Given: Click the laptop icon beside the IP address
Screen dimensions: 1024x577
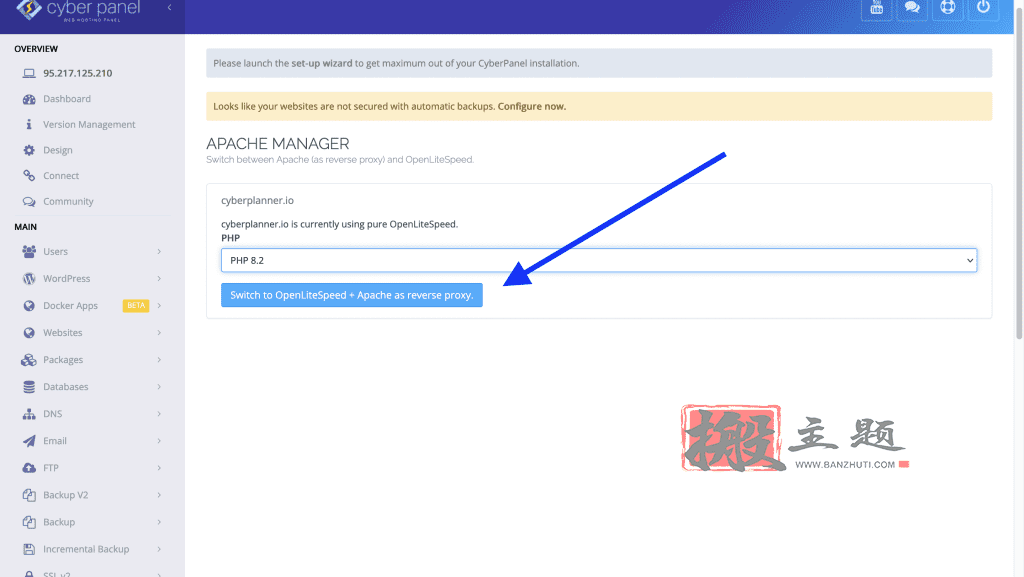Looking at the screenshot, I should click(29, 73).
